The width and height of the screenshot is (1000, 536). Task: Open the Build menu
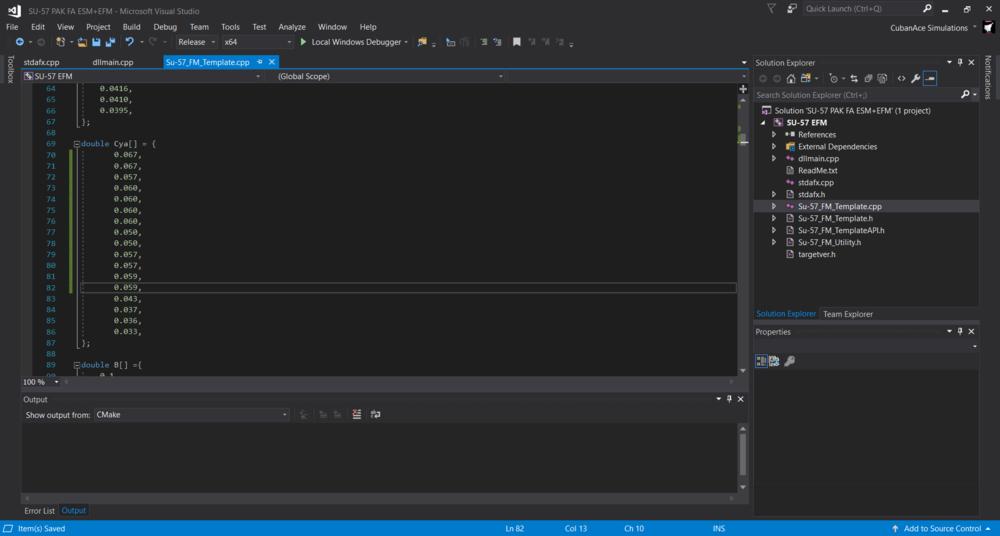(x=131, y=27)
